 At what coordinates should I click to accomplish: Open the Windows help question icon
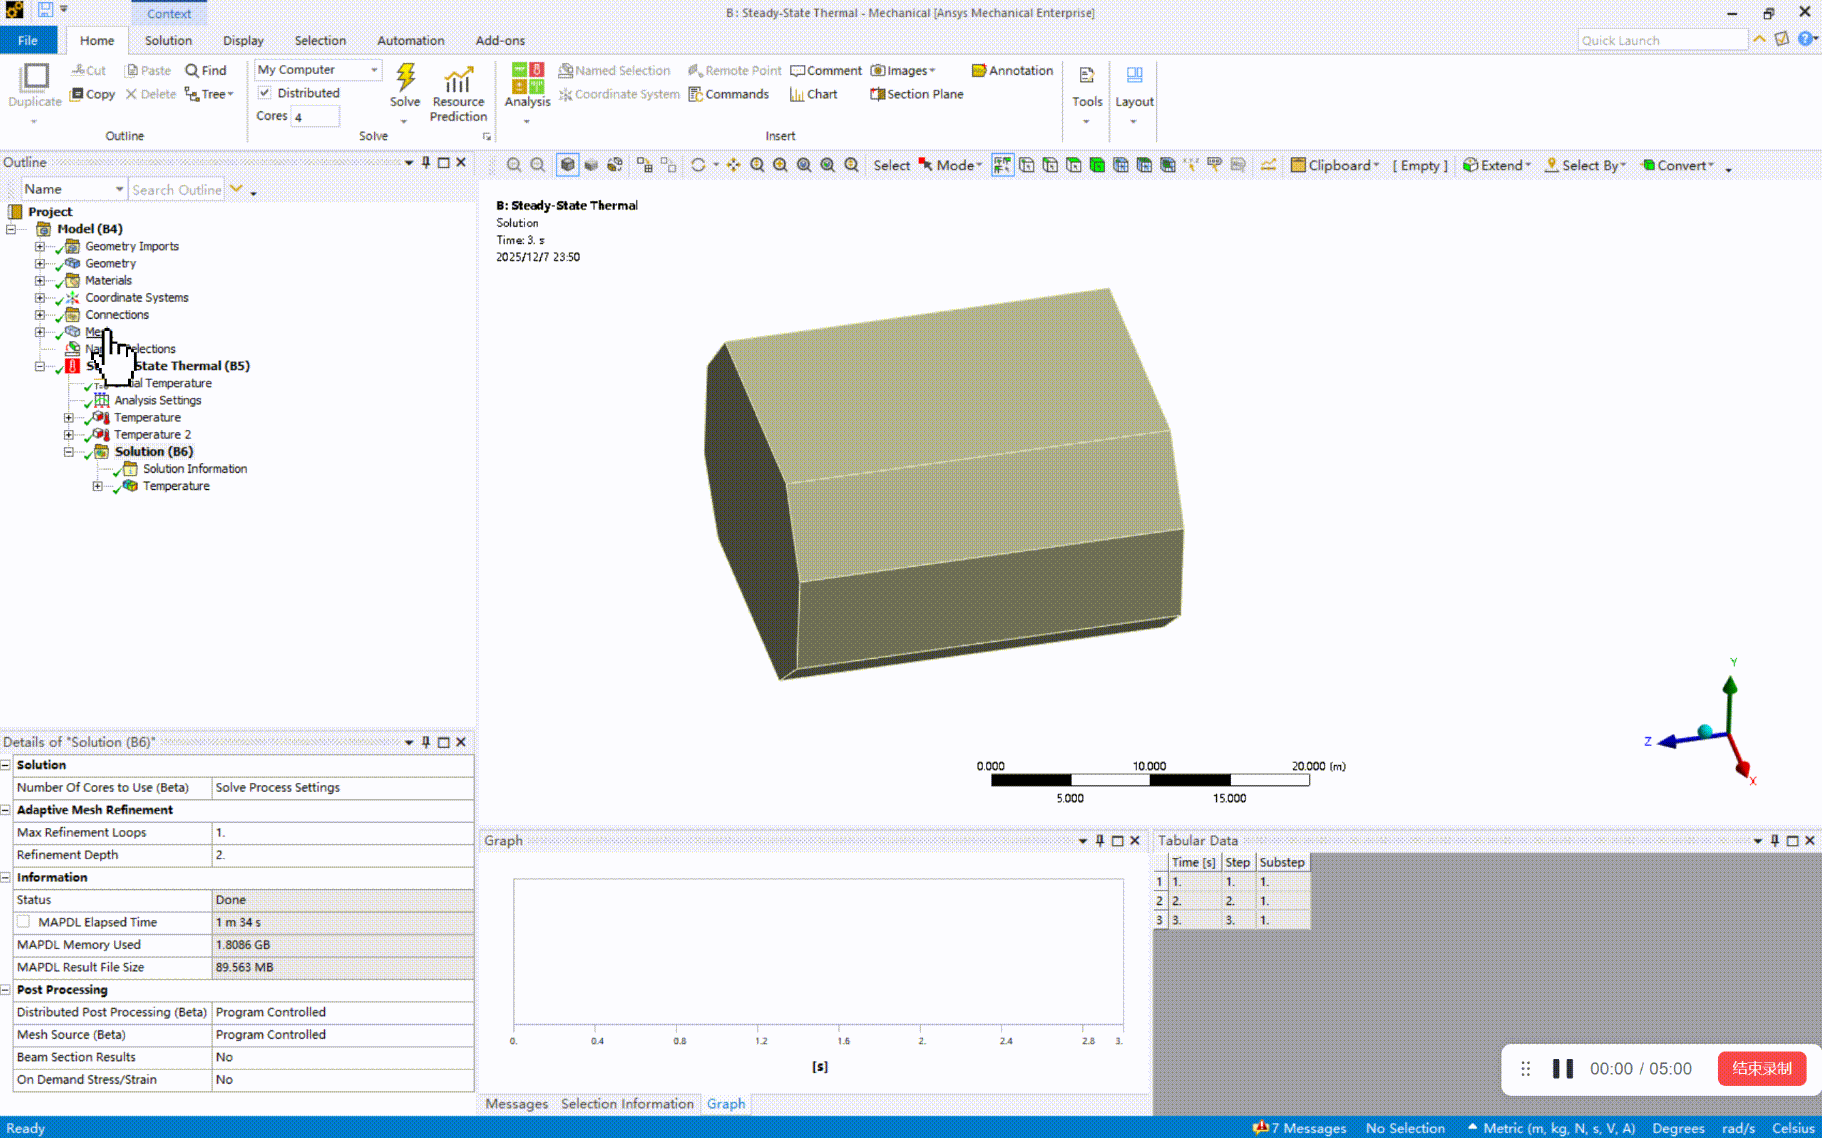click(x=1805, y=39)
